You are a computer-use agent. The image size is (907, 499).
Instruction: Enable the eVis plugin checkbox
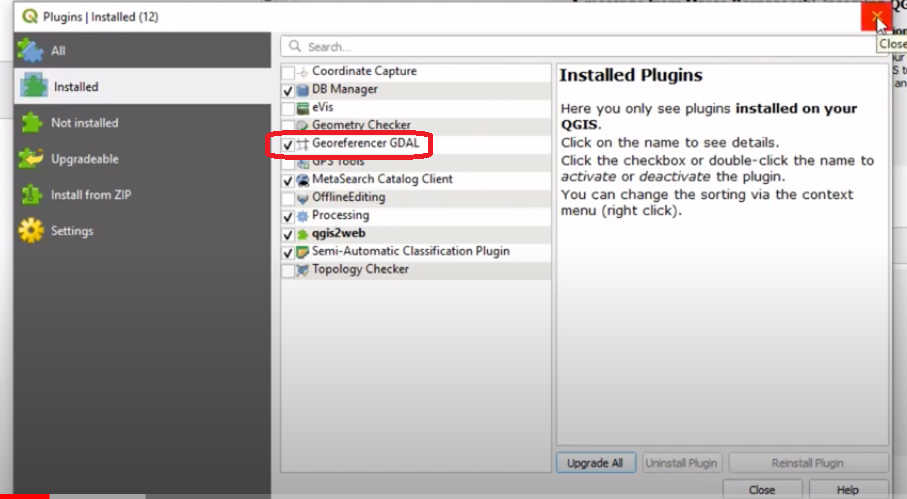click(287, 108)
